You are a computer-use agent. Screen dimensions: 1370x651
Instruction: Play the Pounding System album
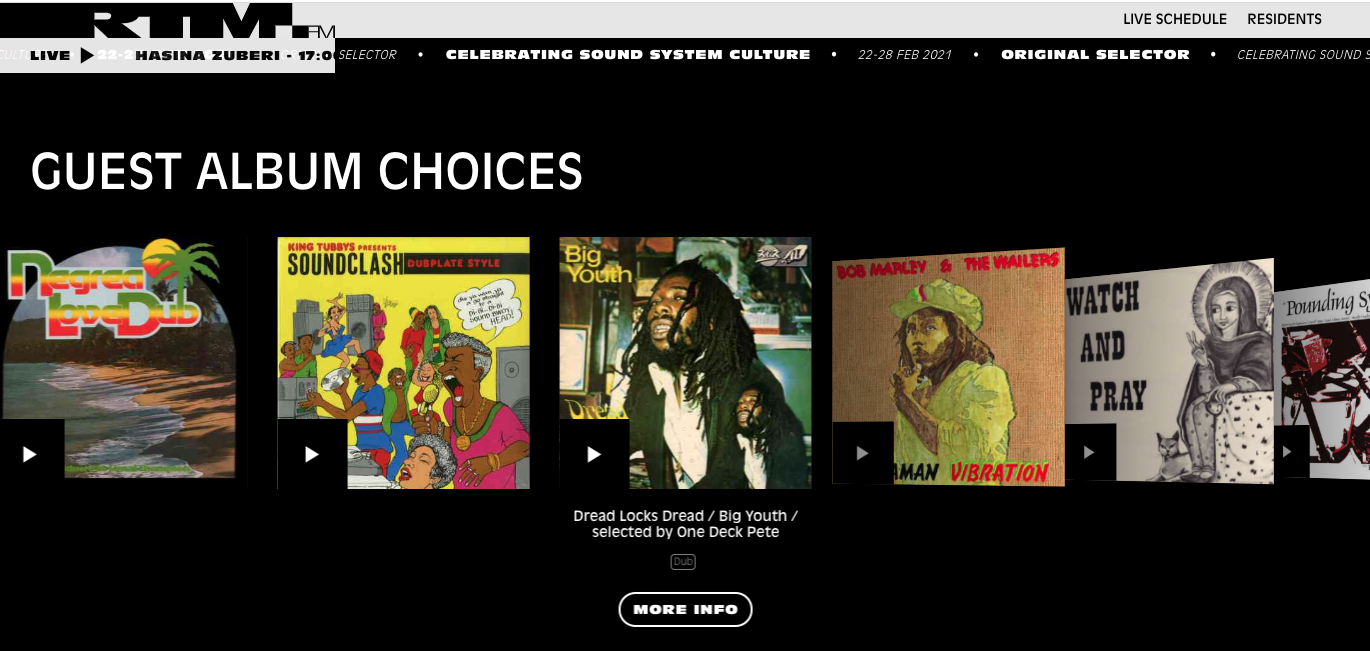tap(1288, 452)
